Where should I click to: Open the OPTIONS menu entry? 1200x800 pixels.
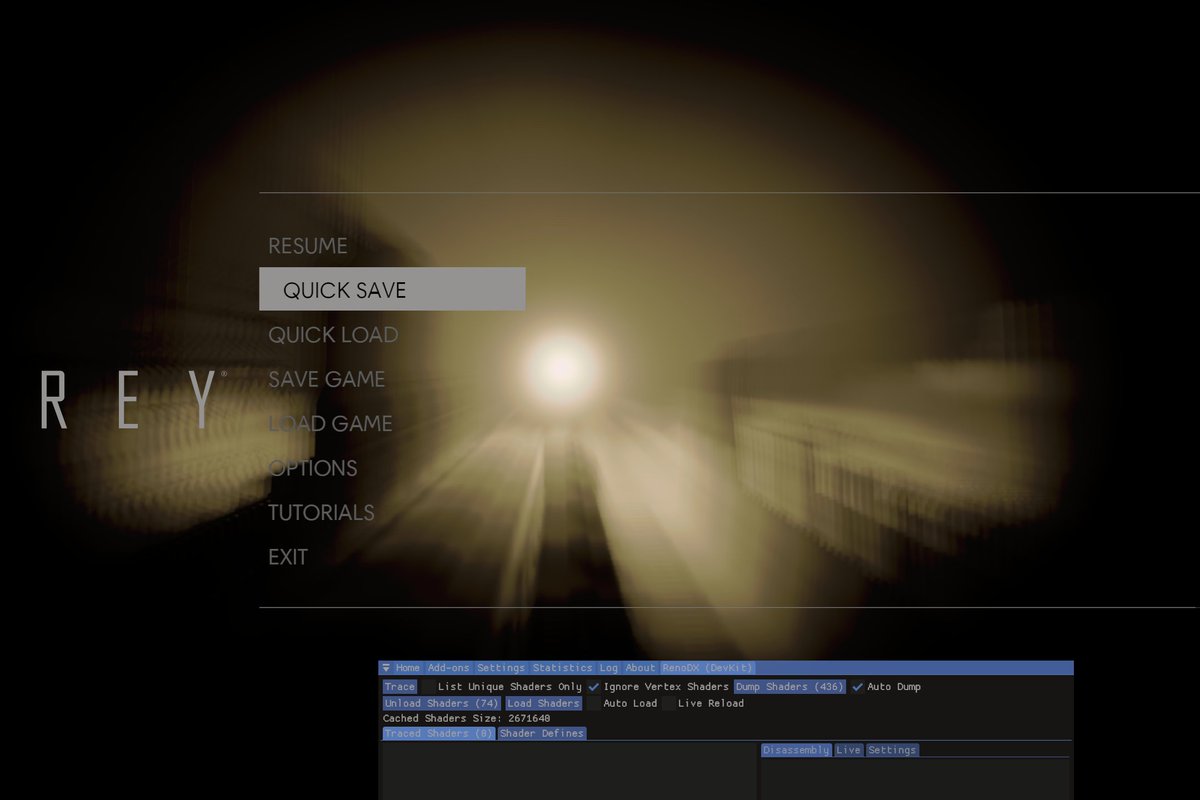(x=313, y=468)
